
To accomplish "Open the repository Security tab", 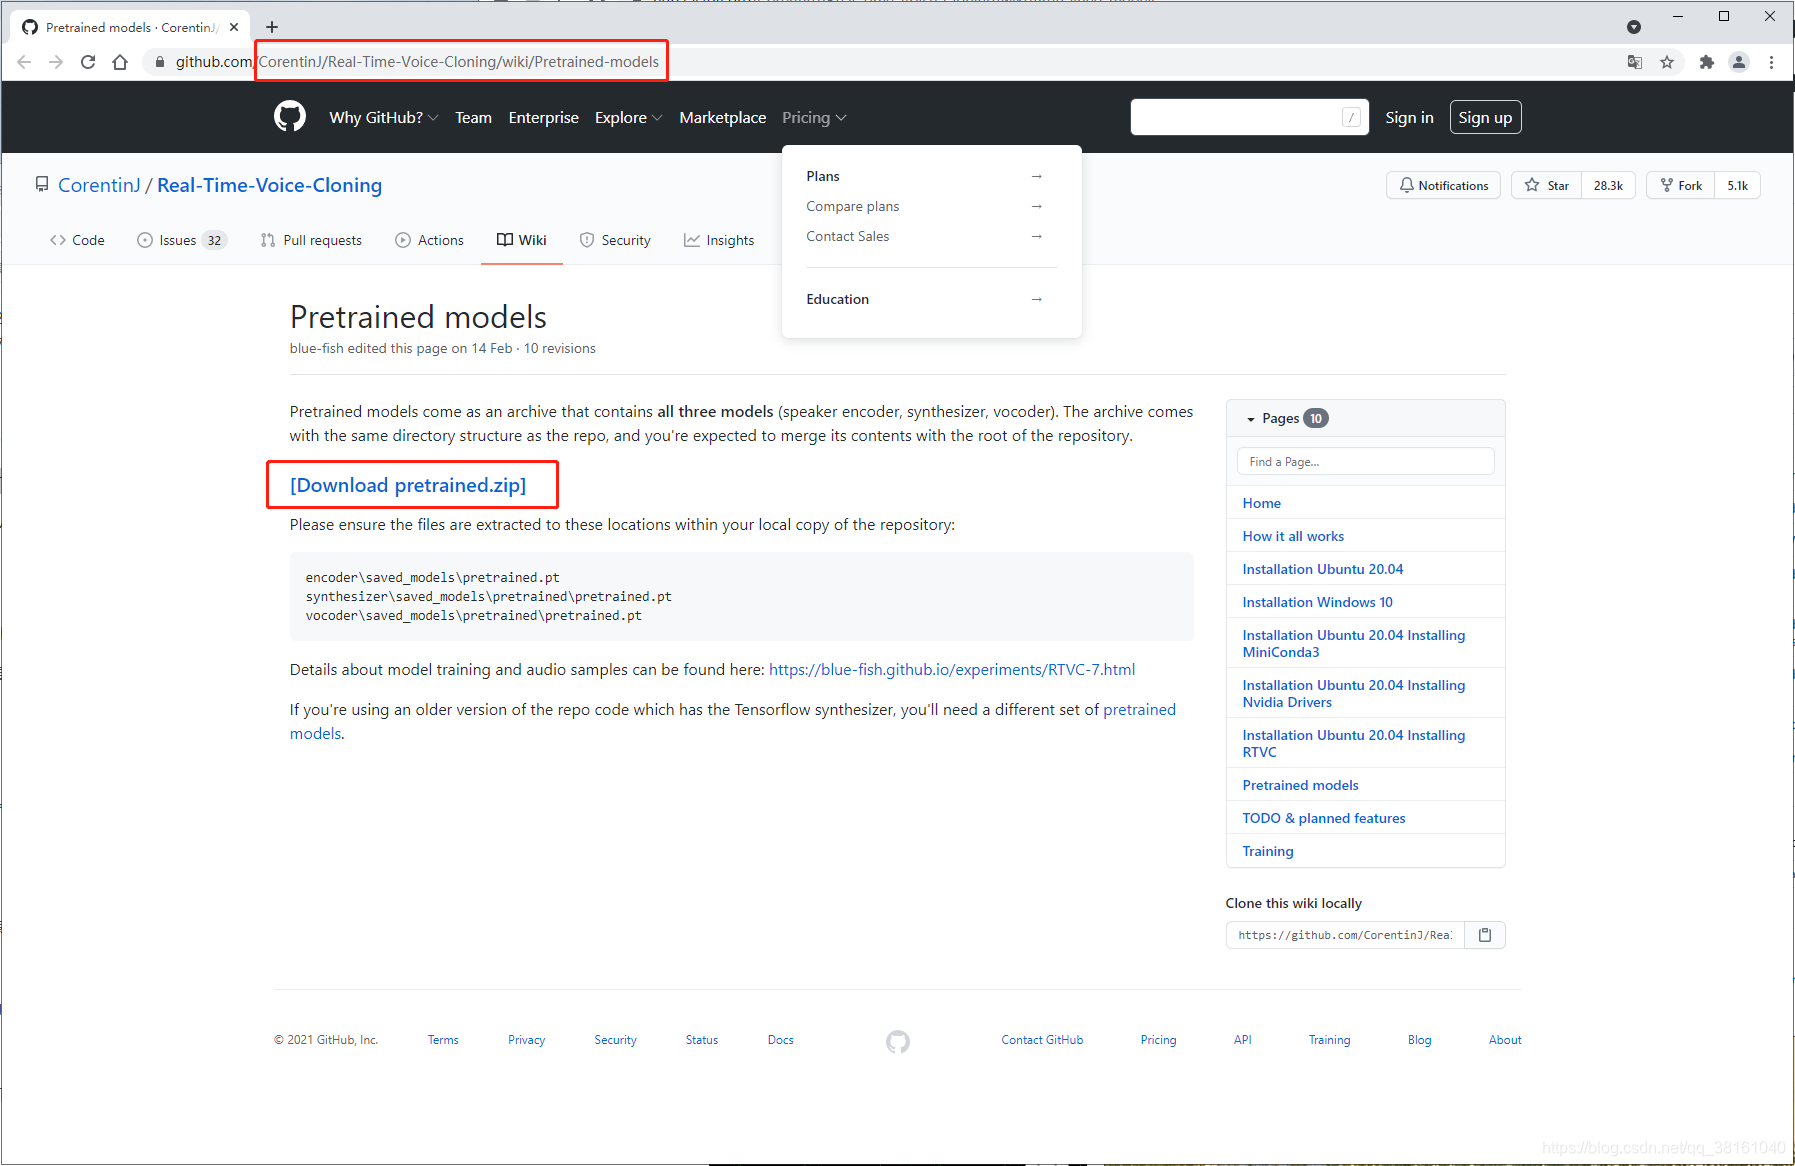I will coord(615,240).
